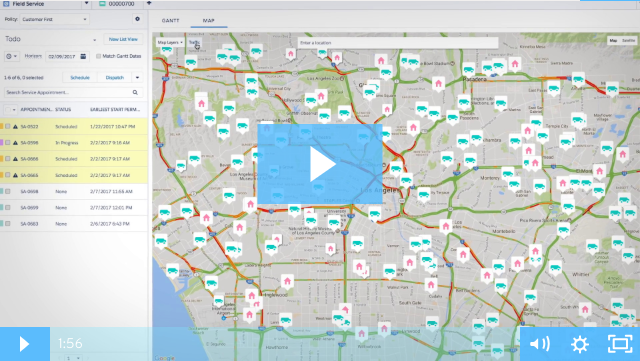Expand dropdown arrow next to Dispatch
Screen dimensions: 640x361
137,78
